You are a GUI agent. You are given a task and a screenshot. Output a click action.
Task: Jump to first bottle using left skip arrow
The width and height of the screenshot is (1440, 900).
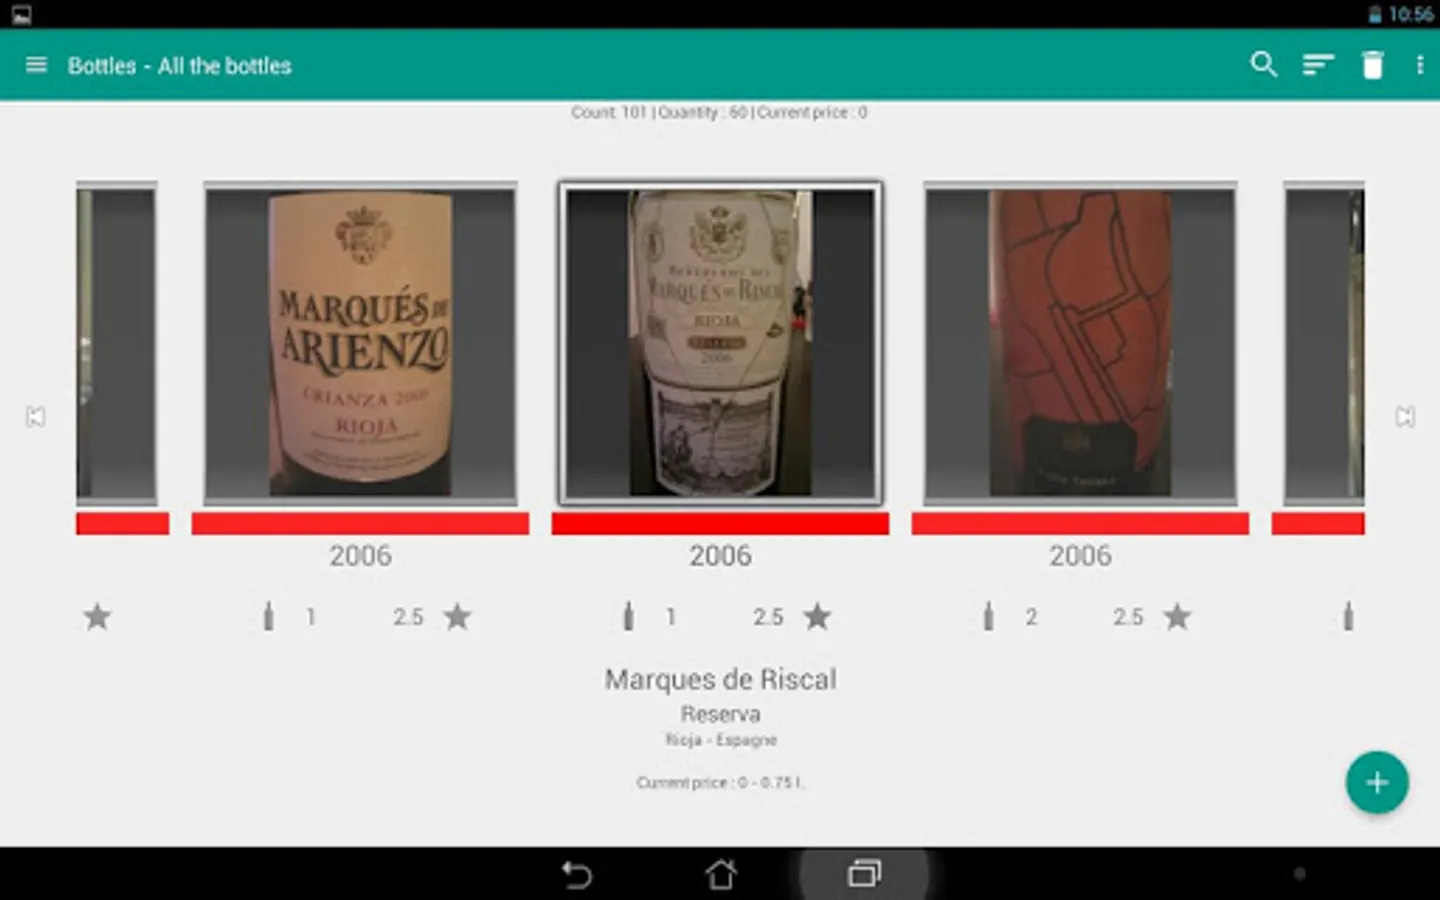[x=36, y=416]
